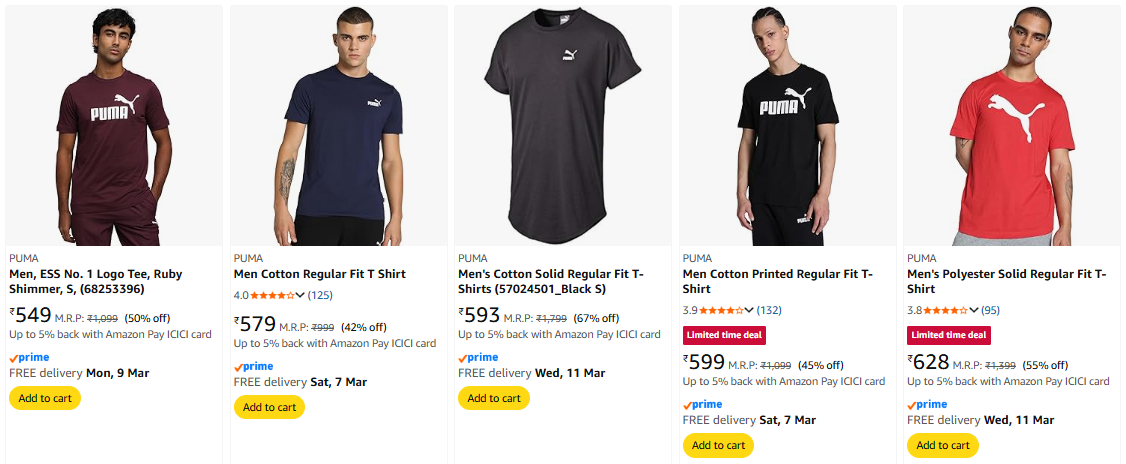Viewport: 1126px width, 464px height.
Task: Add the ₹593 black solid tee to cart
Action: coord(494,398)
